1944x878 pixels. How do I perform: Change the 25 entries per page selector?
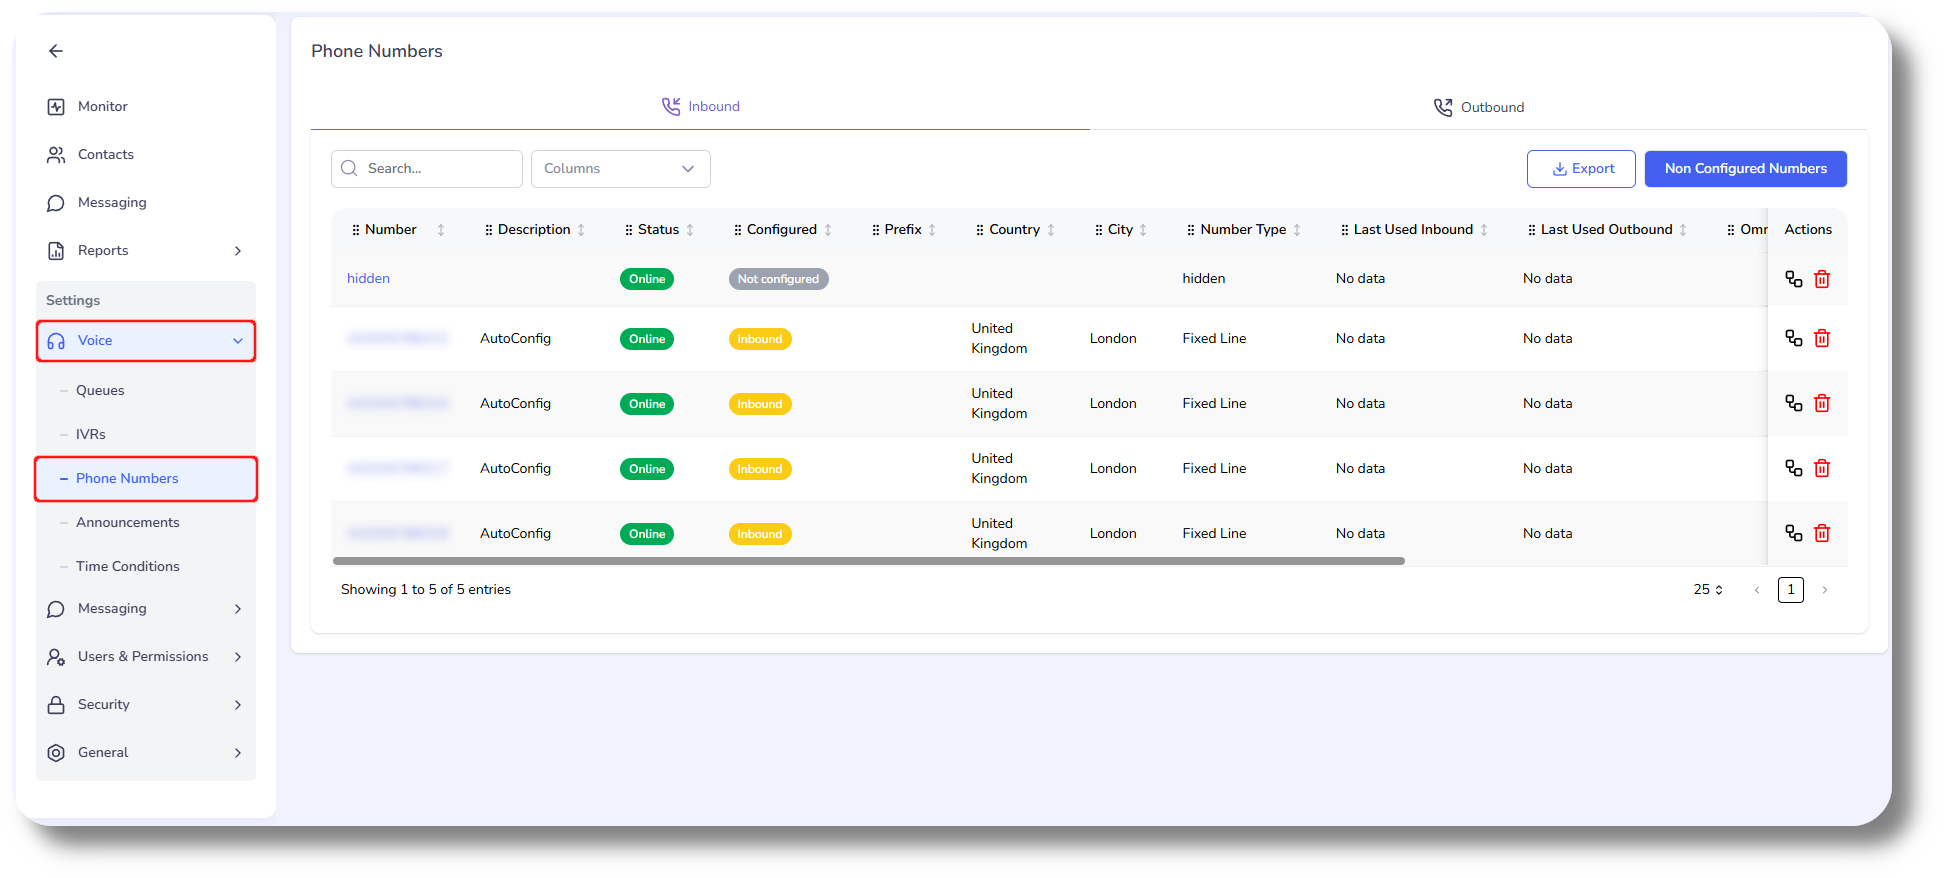[x=1707, y=590]
